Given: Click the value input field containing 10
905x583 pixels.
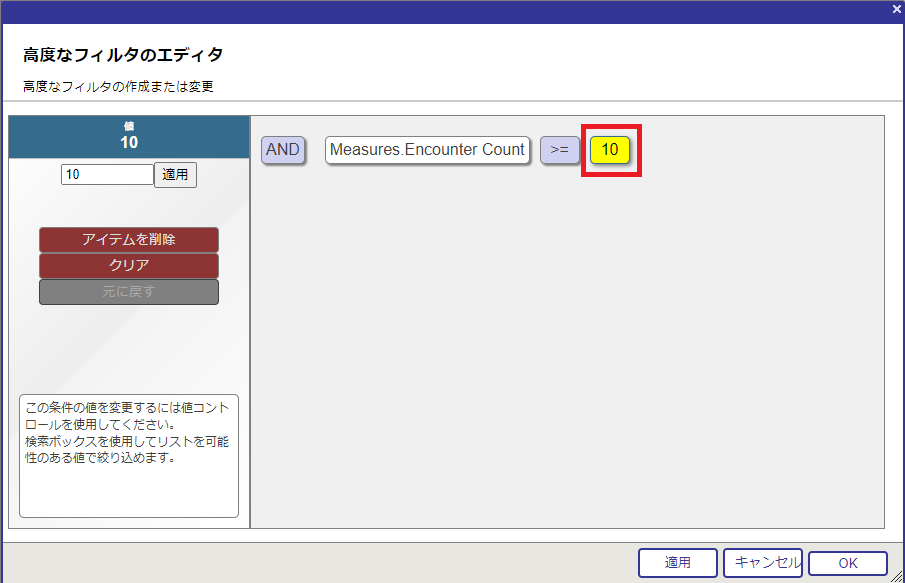Looking at the screenshot, I should [107, 174].
